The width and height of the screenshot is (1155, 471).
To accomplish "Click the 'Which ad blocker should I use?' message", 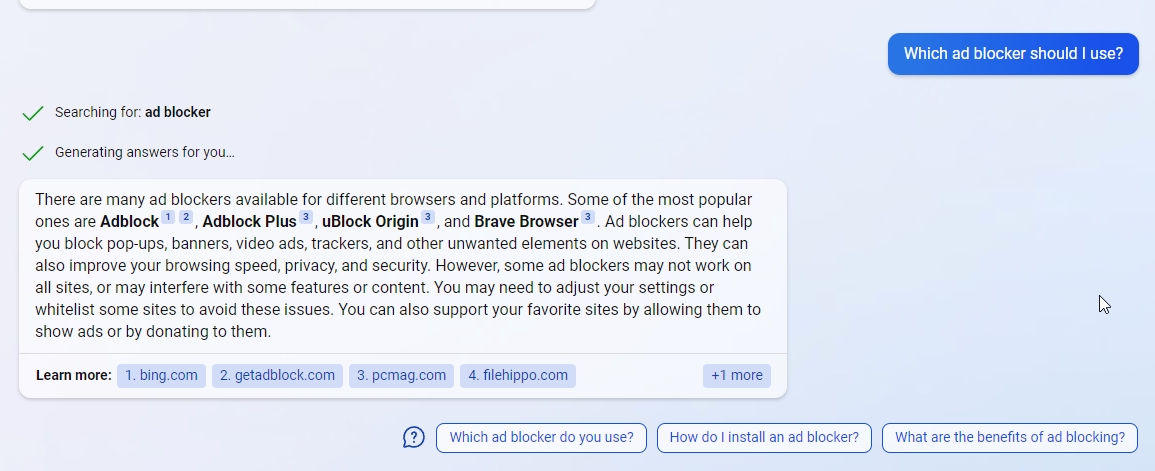I will click(x=1013, y=54).
